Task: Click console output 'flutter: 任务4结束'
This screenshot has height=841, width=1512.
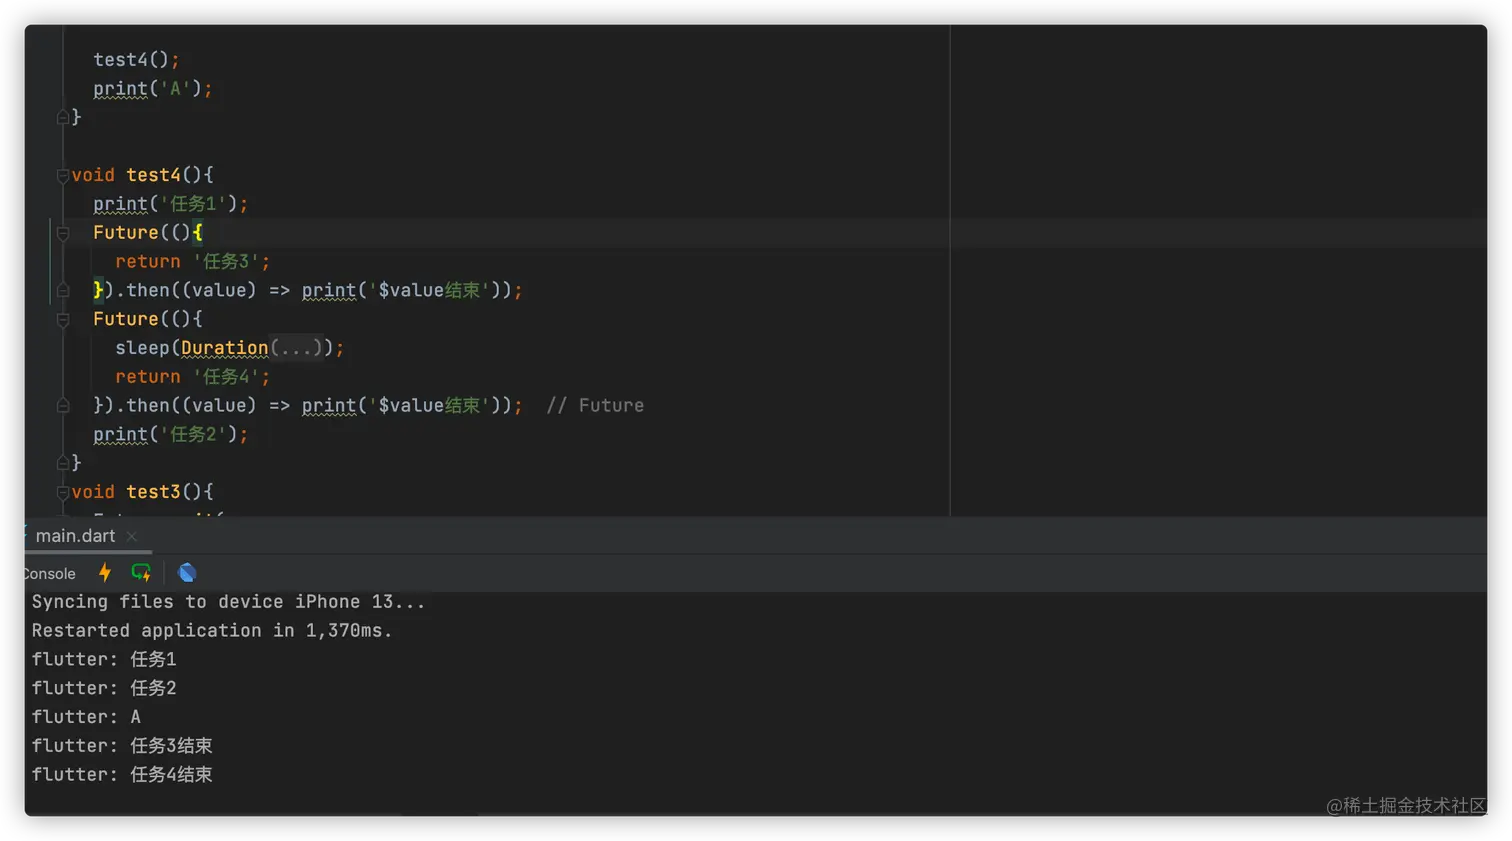Action: click(x=122, y=775)
